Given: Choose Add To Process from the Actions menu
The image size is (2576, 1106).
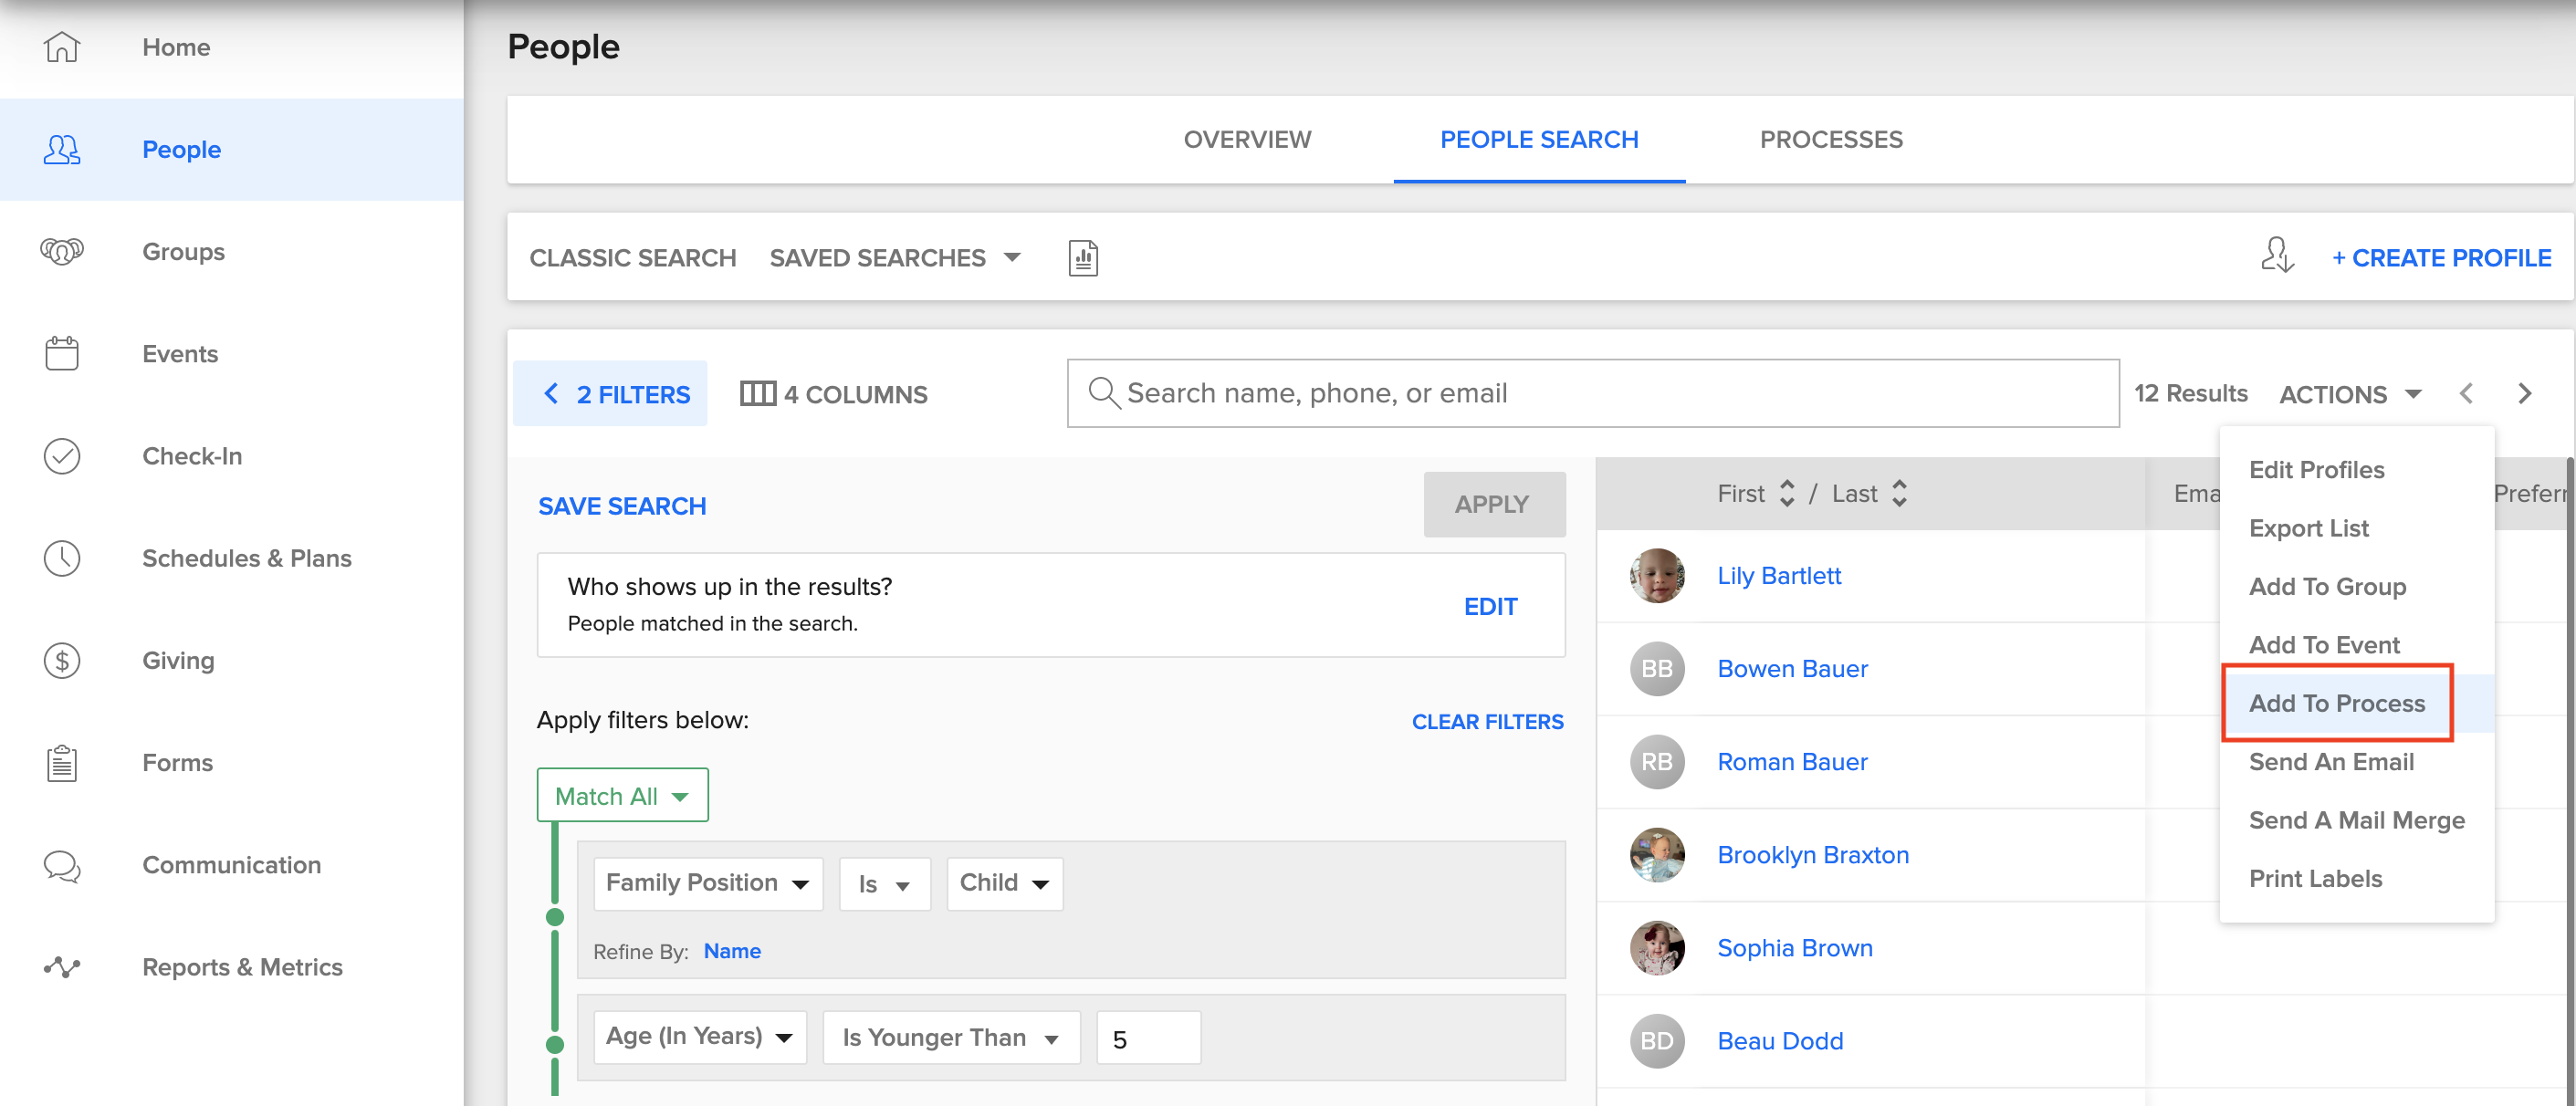Looking at the screenshot, I should point(2337,702).
